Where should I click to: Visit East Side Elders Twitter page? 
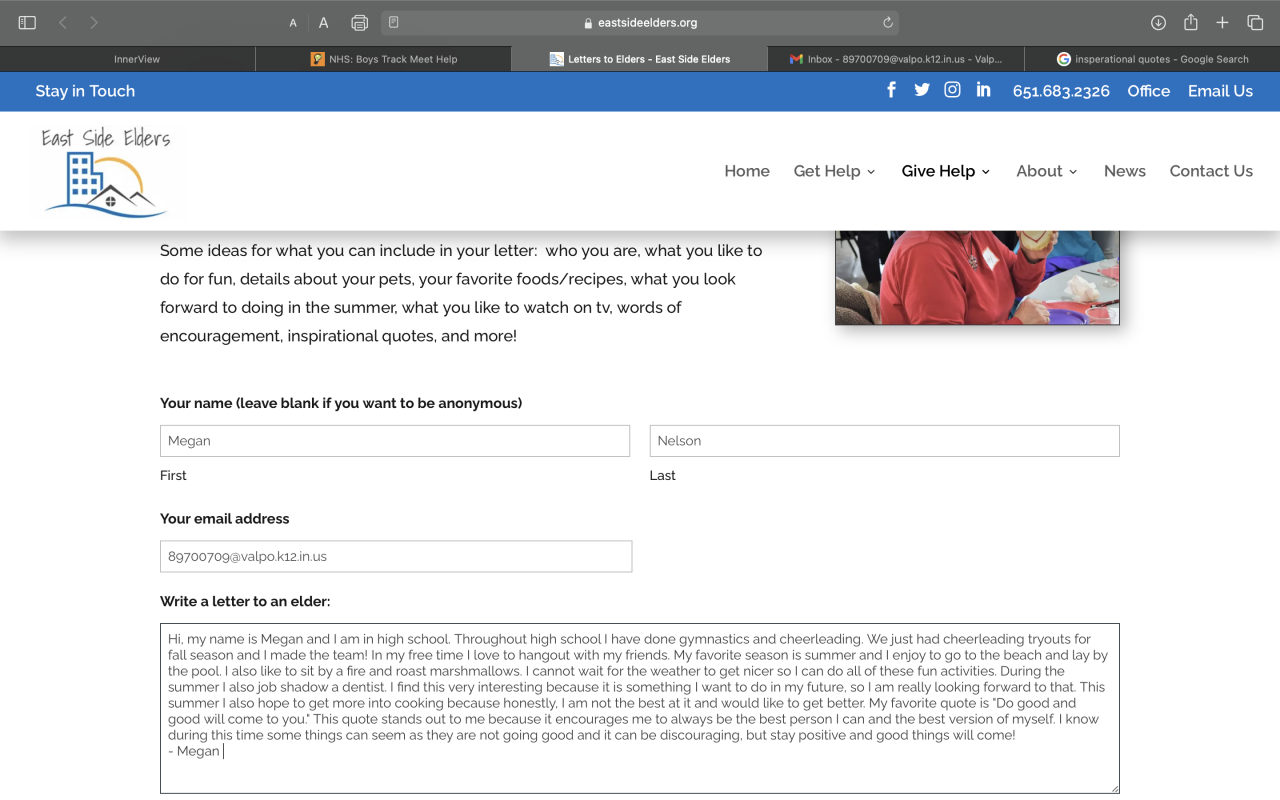(922, 90)
